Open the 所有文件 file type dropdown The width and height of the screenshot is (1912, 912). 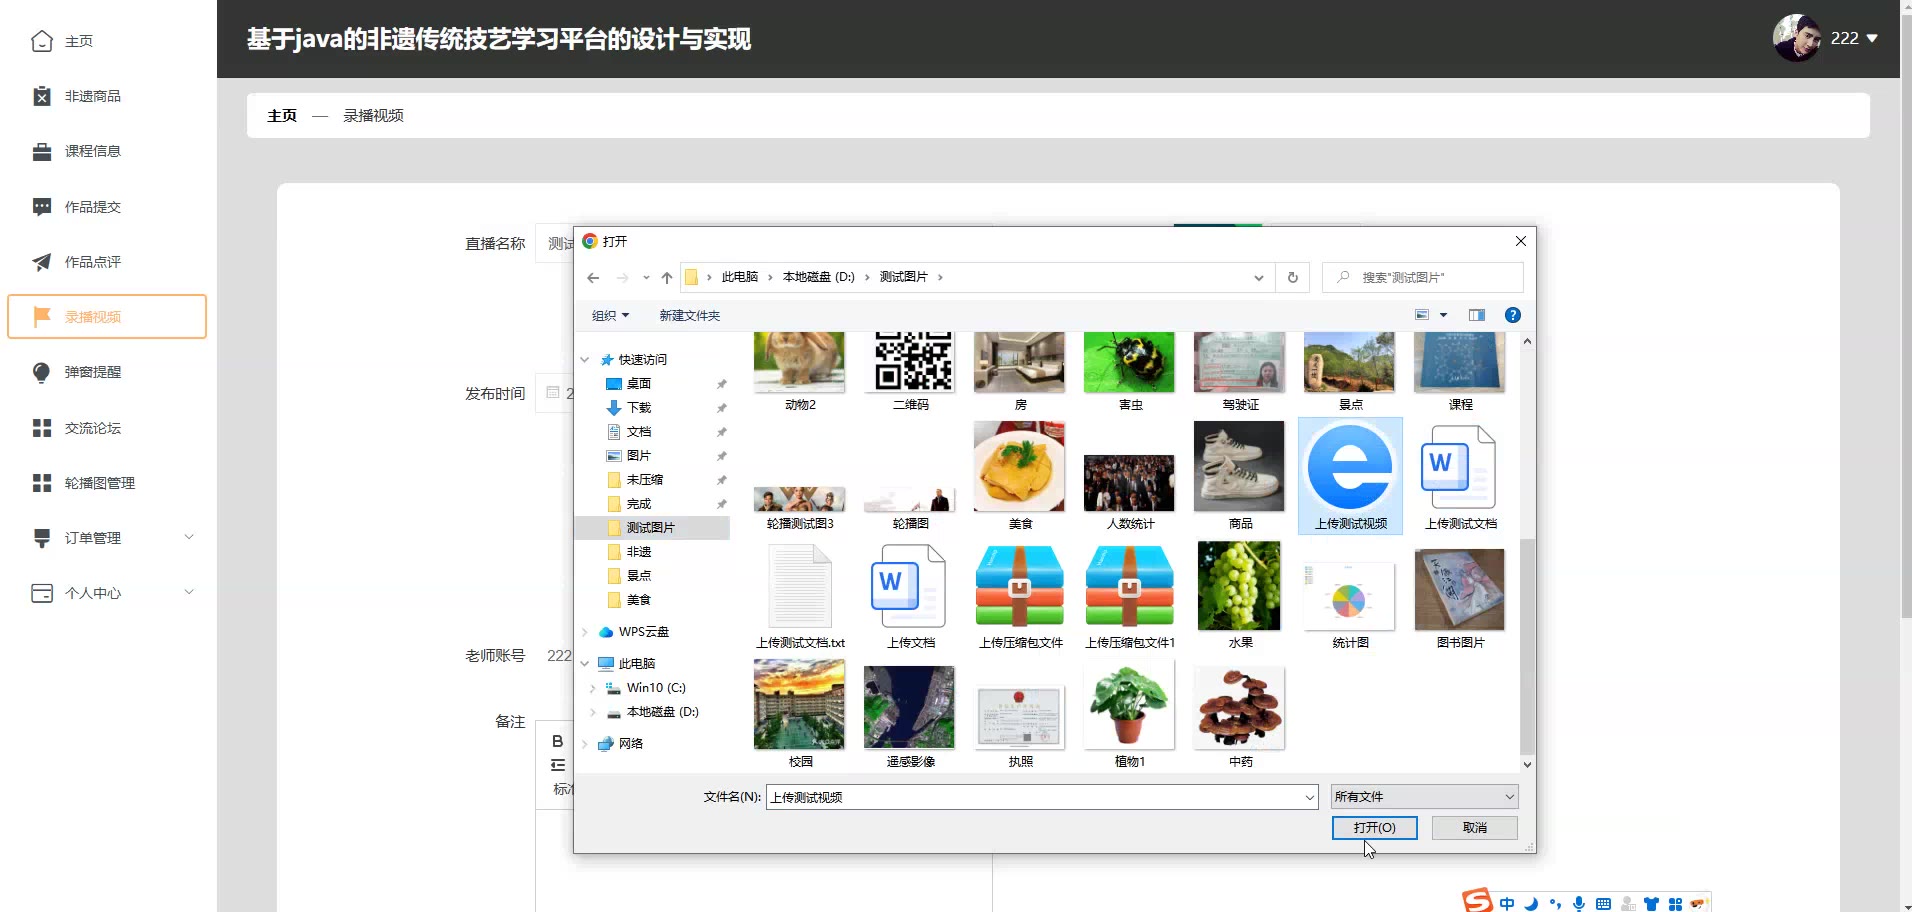click(x=1424, y=797)
